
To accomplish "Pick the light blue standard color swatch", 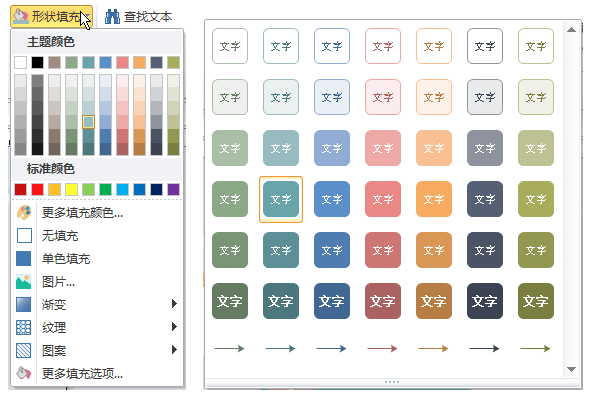I will 122,189.
